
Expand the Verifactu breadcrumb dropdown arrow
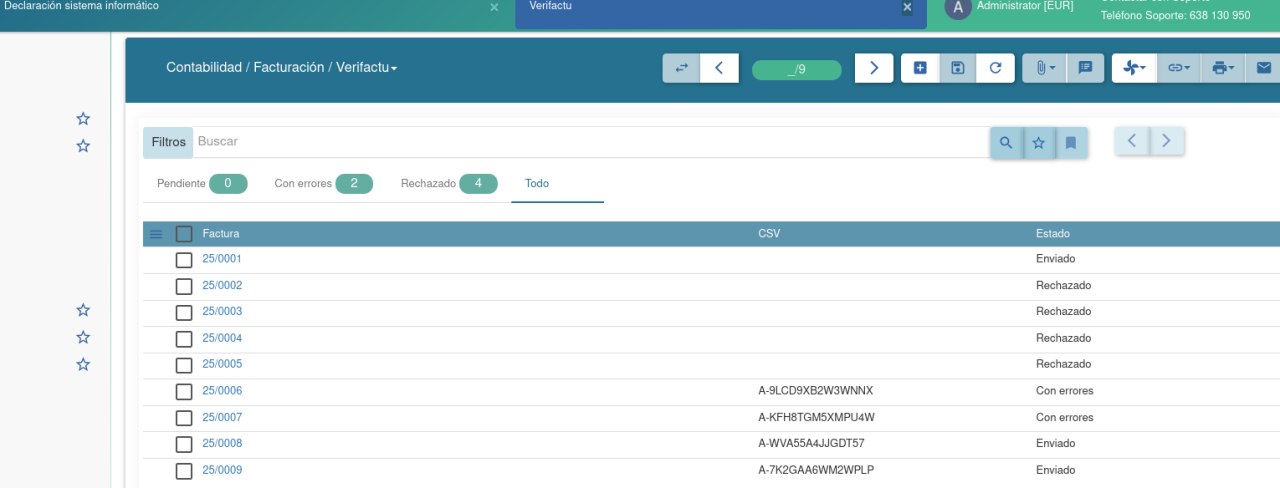(394, 69)
